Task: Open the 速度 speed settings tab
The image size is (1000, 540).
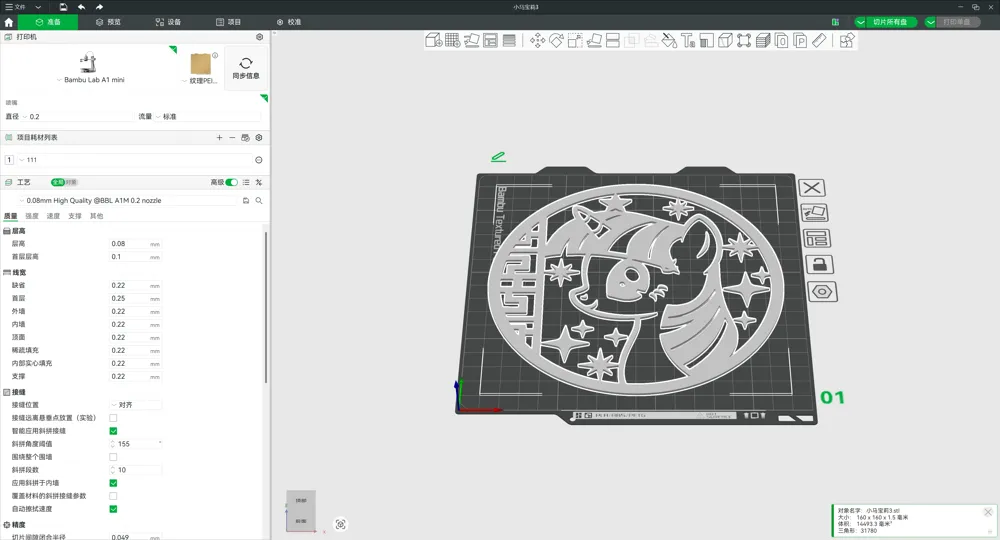Action: pyautogui.click(x=53, y=216)
